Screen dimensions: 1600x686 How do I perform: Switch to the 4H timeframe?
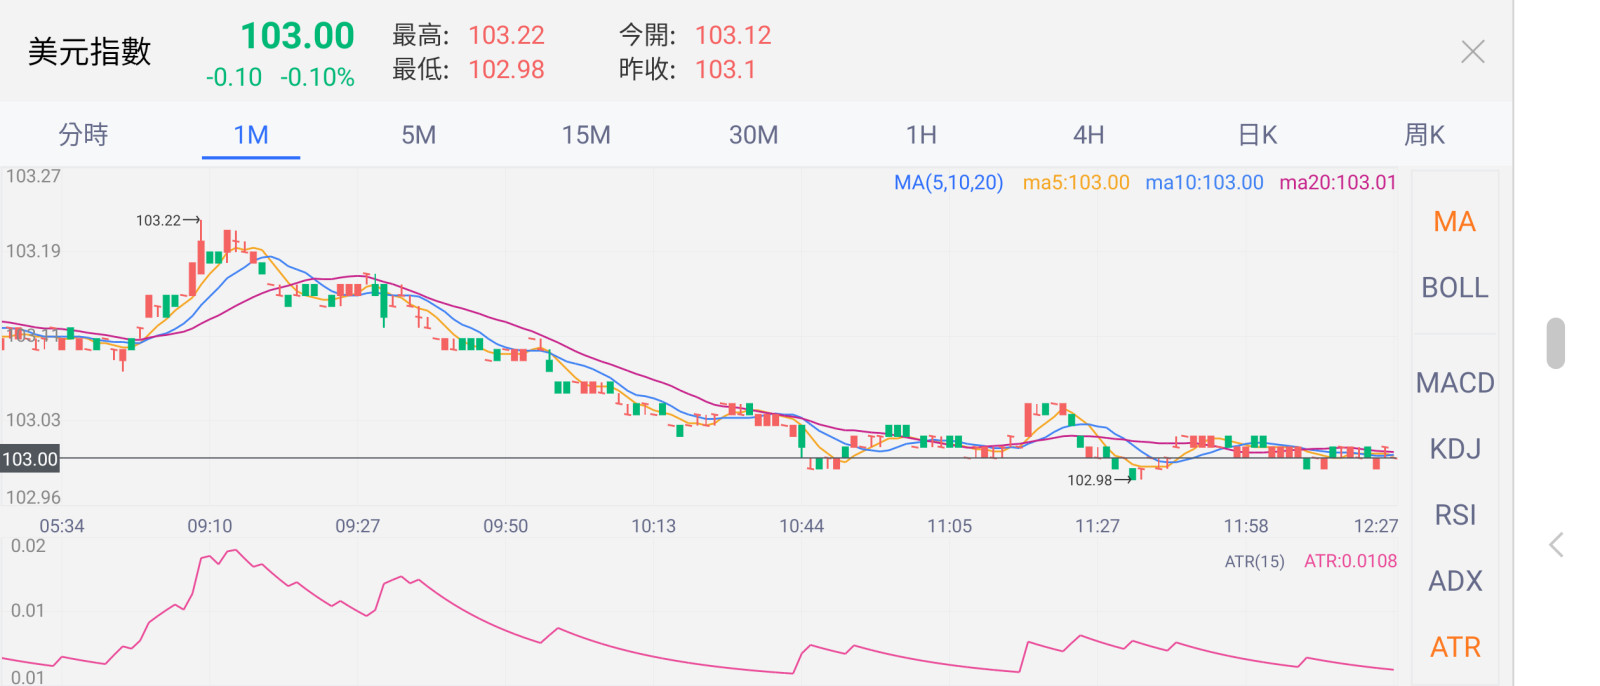(1089, 135)
